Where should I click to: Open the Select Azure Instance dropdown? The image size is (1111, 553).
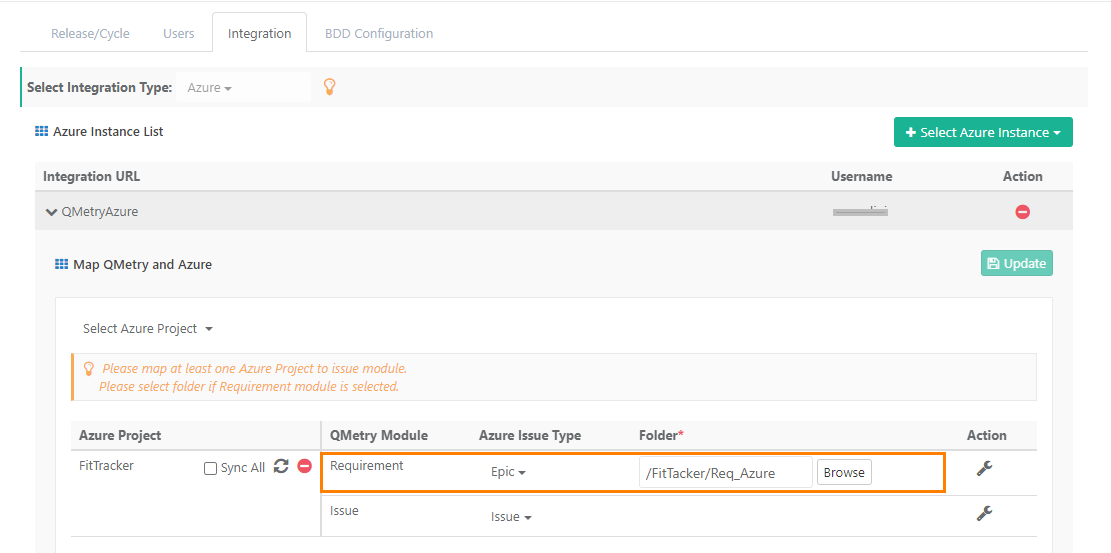click(x=983, y=133)
